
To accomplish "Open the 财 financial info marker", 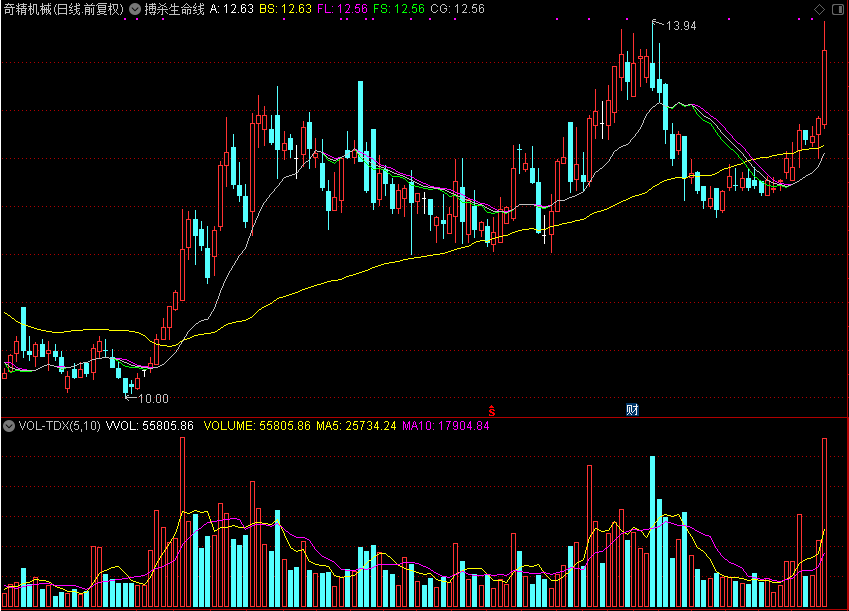I will pyautogui.click(x=632, y=410).
